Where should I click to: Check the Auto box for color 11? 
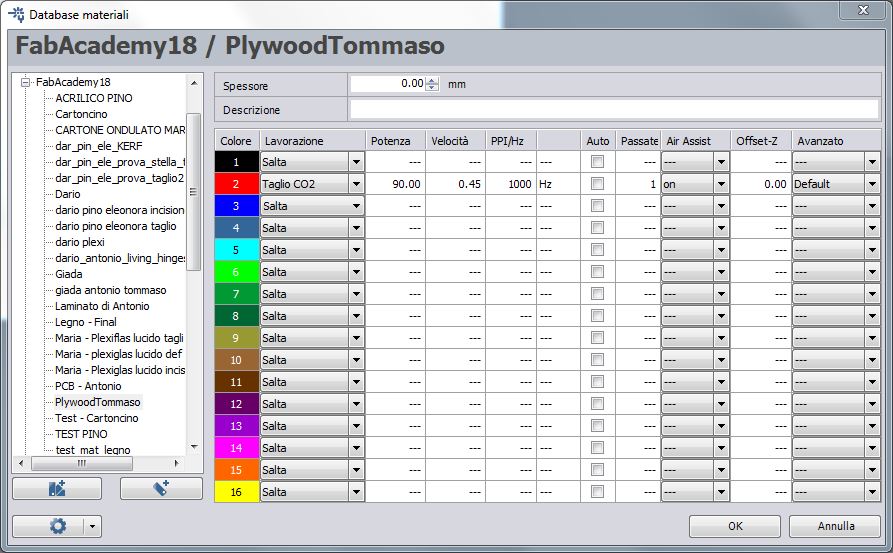(x=597, y=382)
